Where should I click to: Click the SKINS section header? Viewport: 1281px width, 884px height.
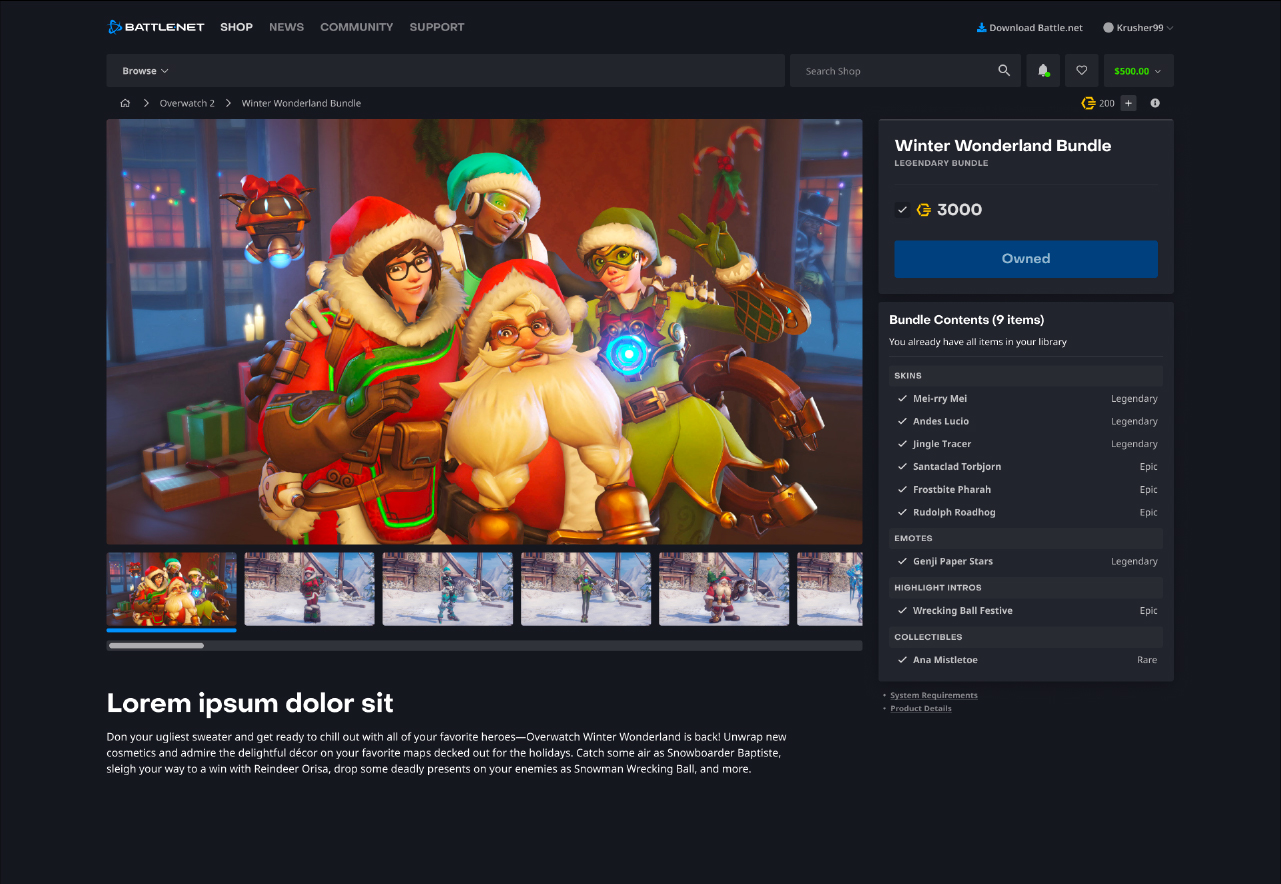point(1026,376)
